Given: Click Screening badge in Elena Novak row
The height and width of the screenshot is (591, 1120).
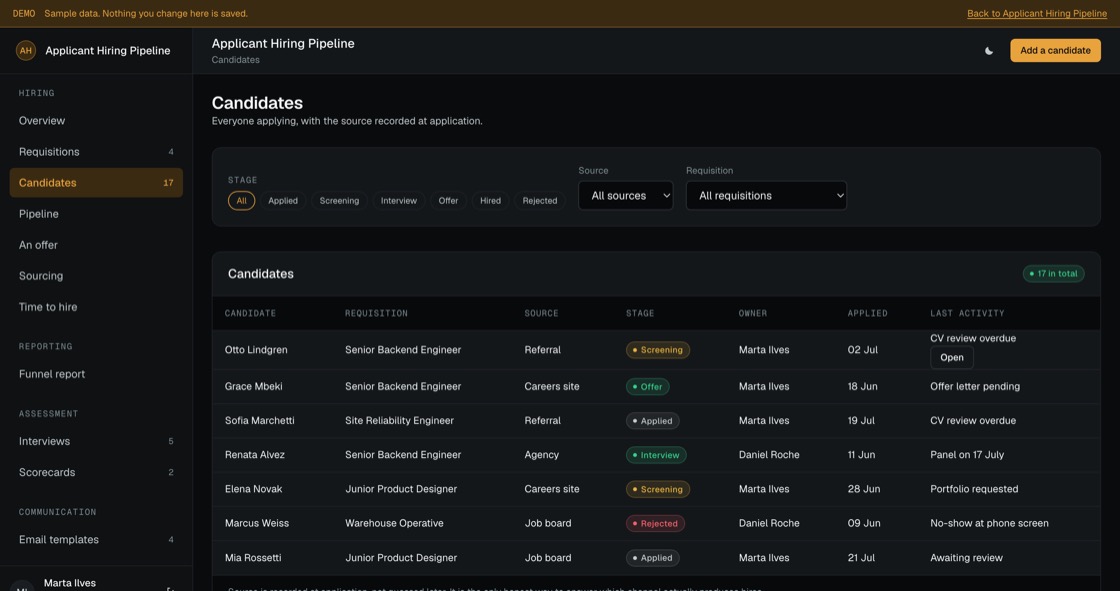Looking at the screenshot, I should pyautogui.click(x=658, y=490).
